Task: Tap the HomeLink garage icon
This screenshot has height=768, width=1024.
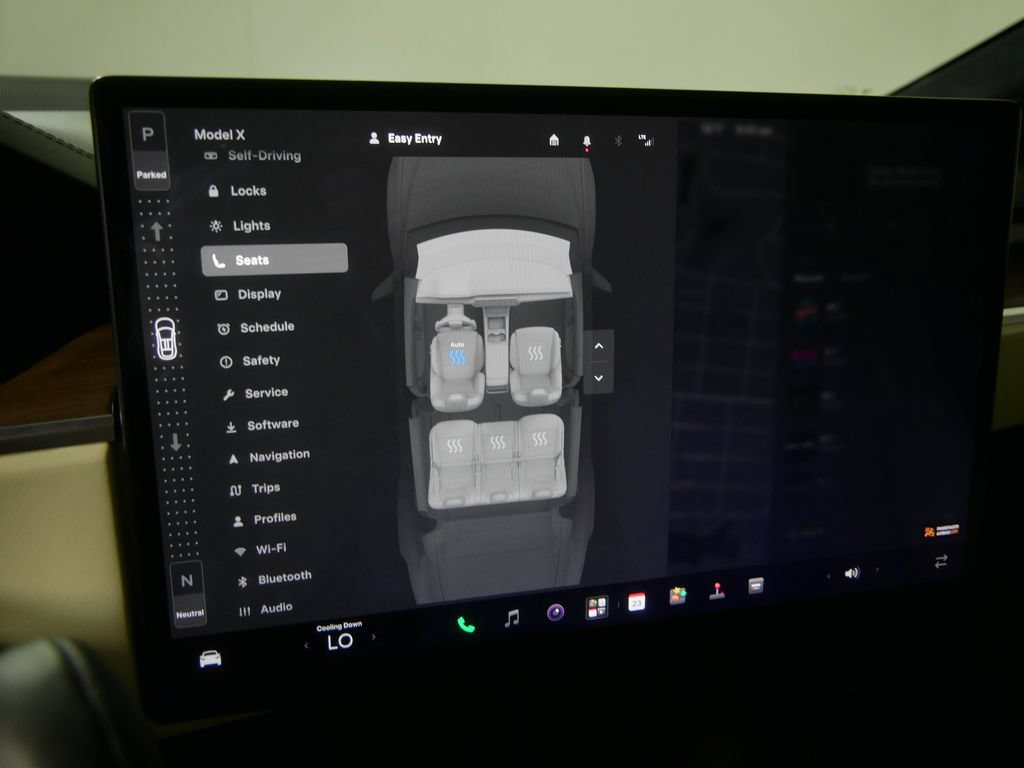Action: coord(554,140)
